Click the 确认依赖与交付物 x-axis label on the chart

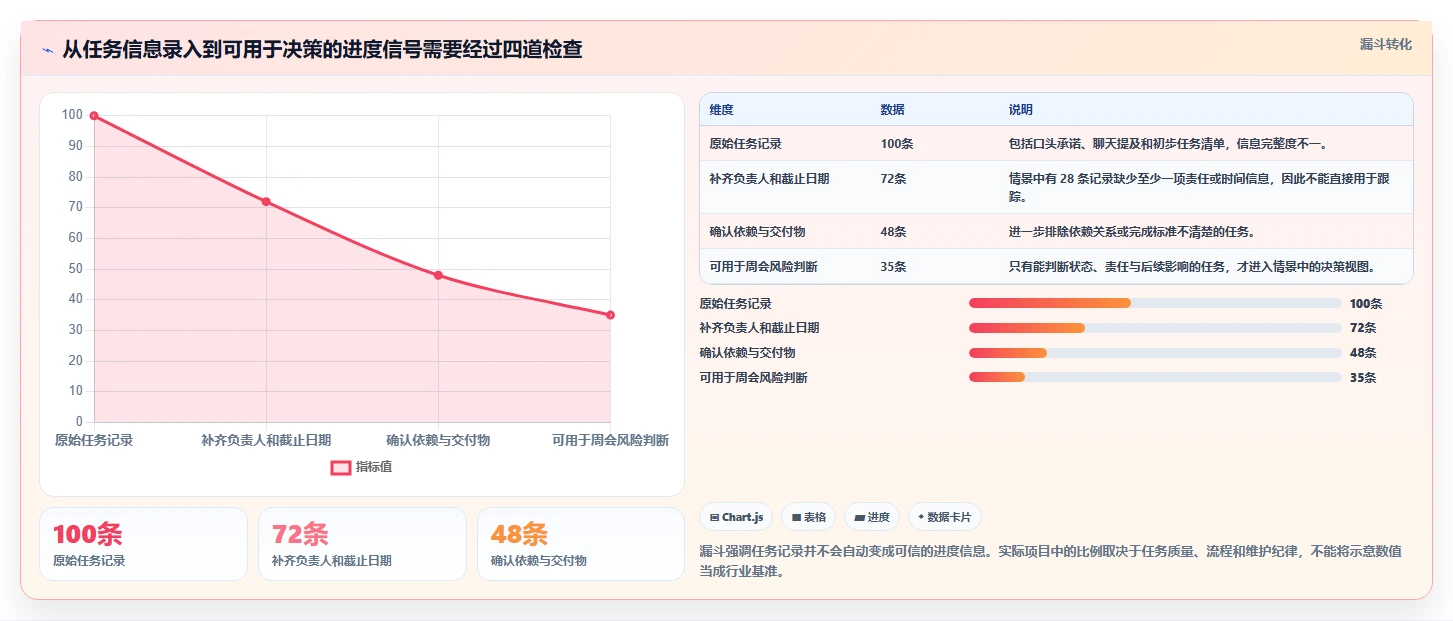pos(438,440)
